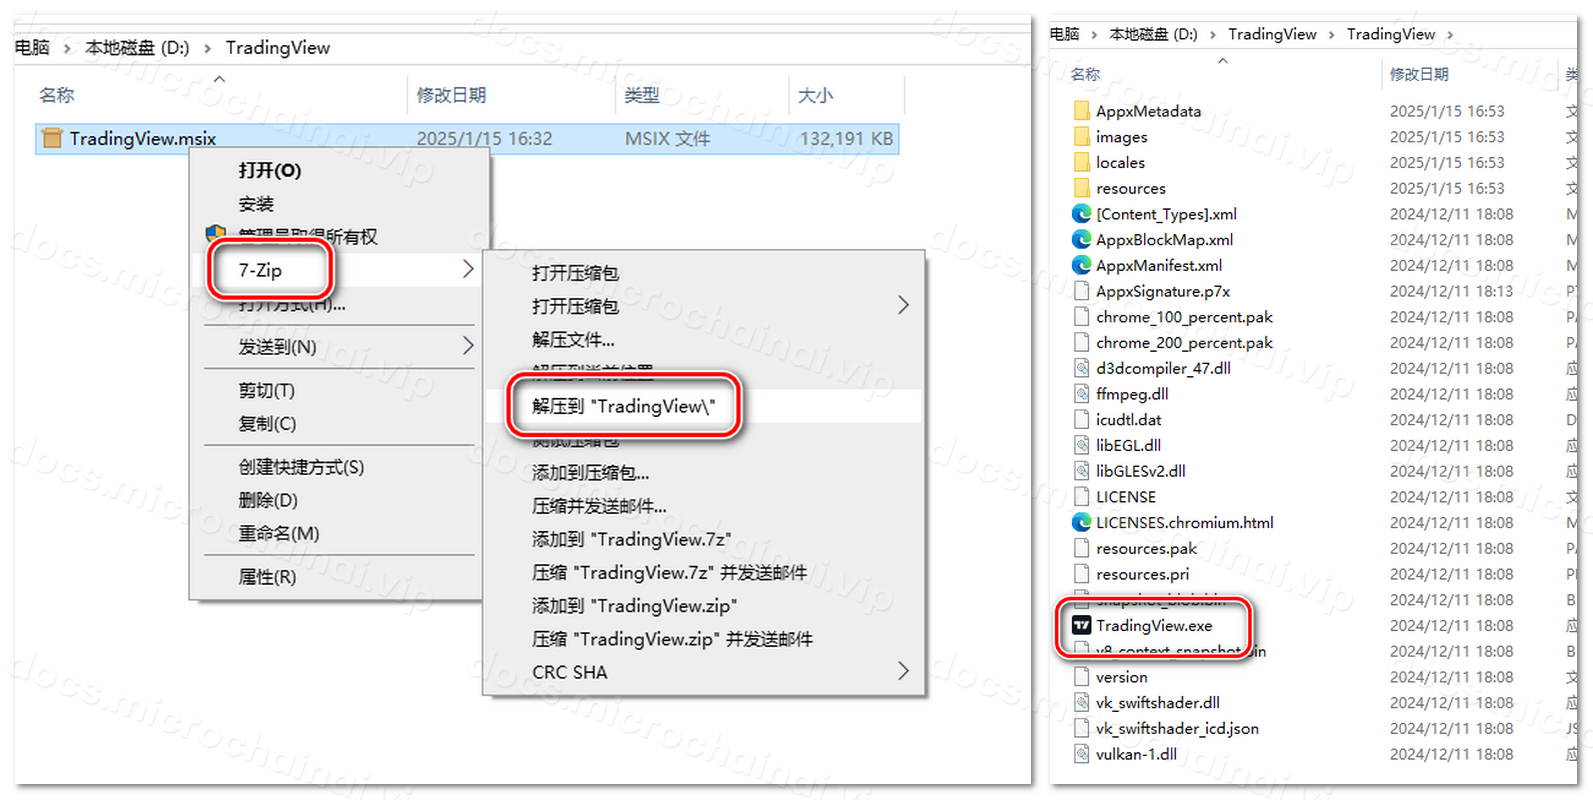Choose 压缩并发送邮件... in 7-Zip submenu
The width and height of the screenshot is (1593, 800).
tap(600, 506)
